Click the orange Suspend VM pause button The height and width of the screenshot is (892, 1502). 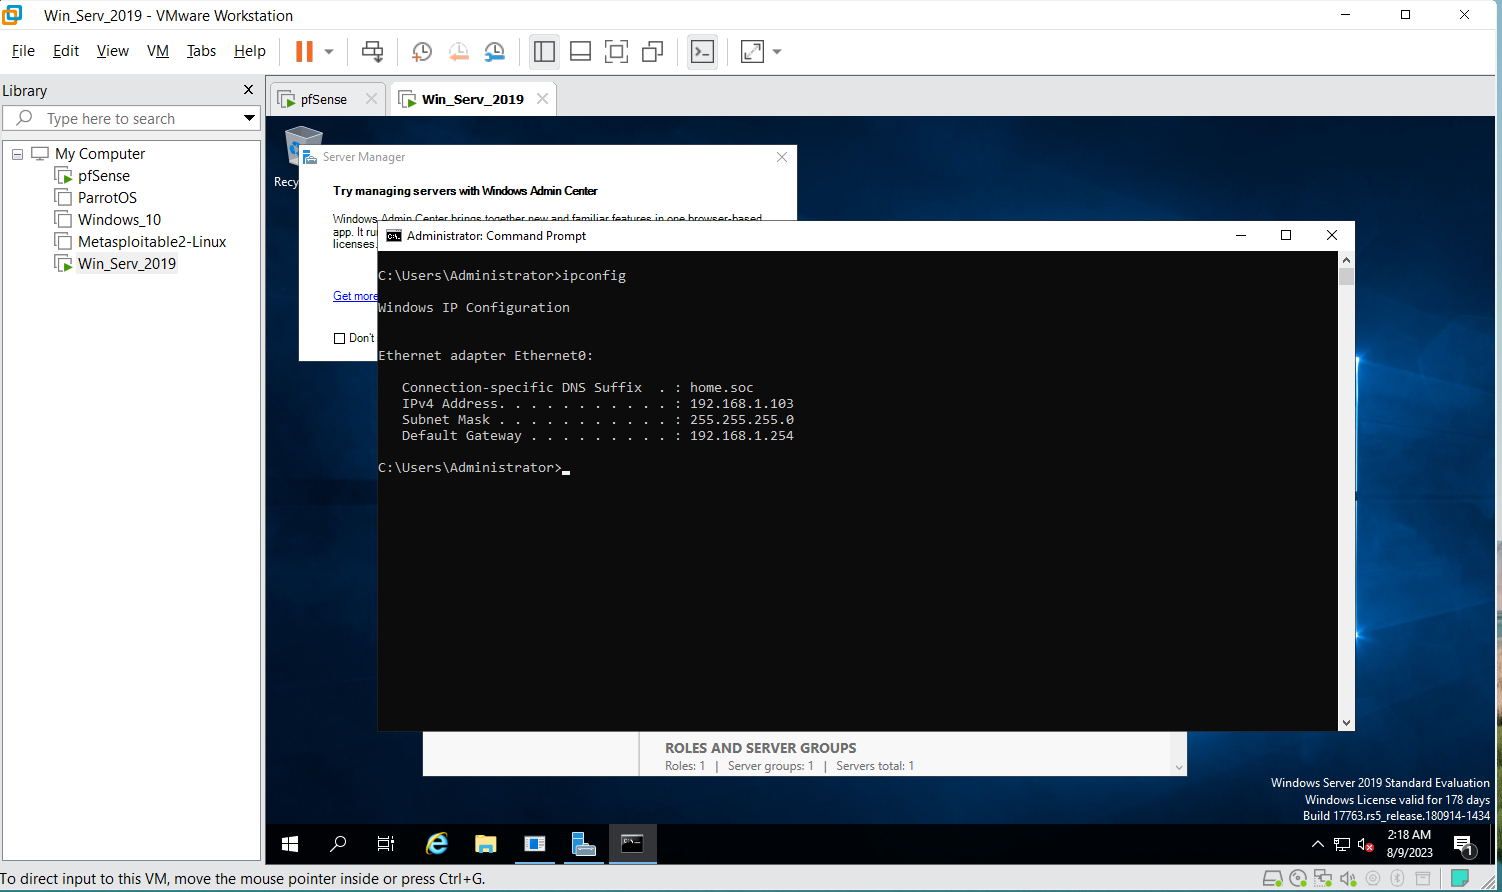(304, 51)
